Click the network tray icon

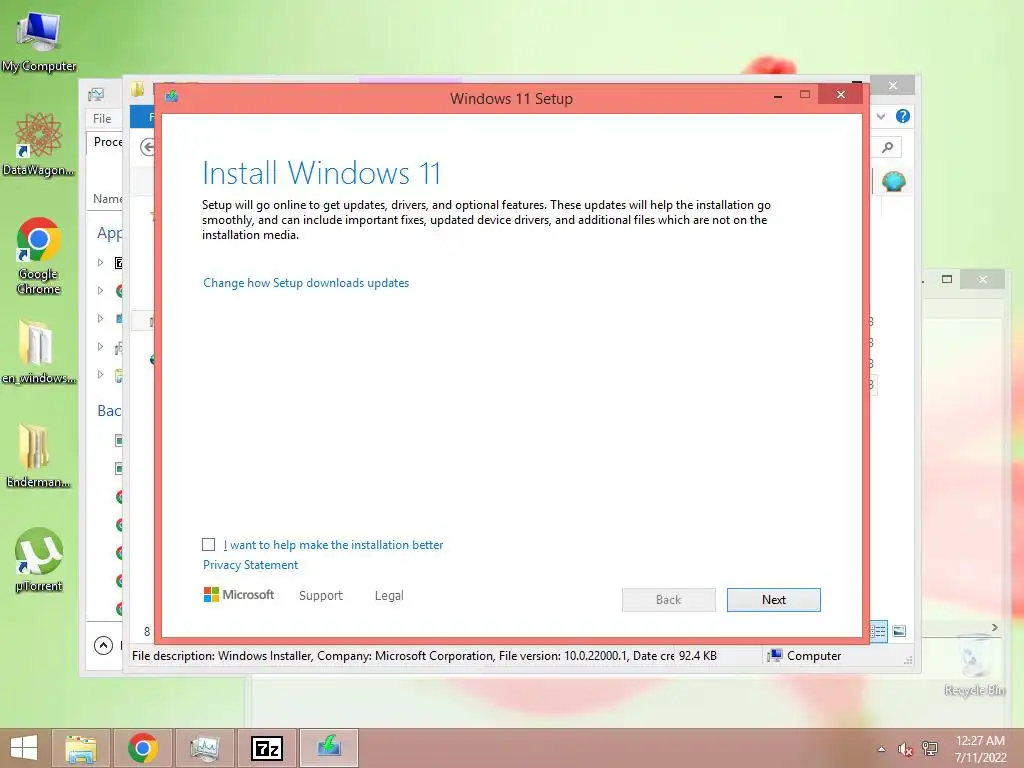tap(929, 749)
